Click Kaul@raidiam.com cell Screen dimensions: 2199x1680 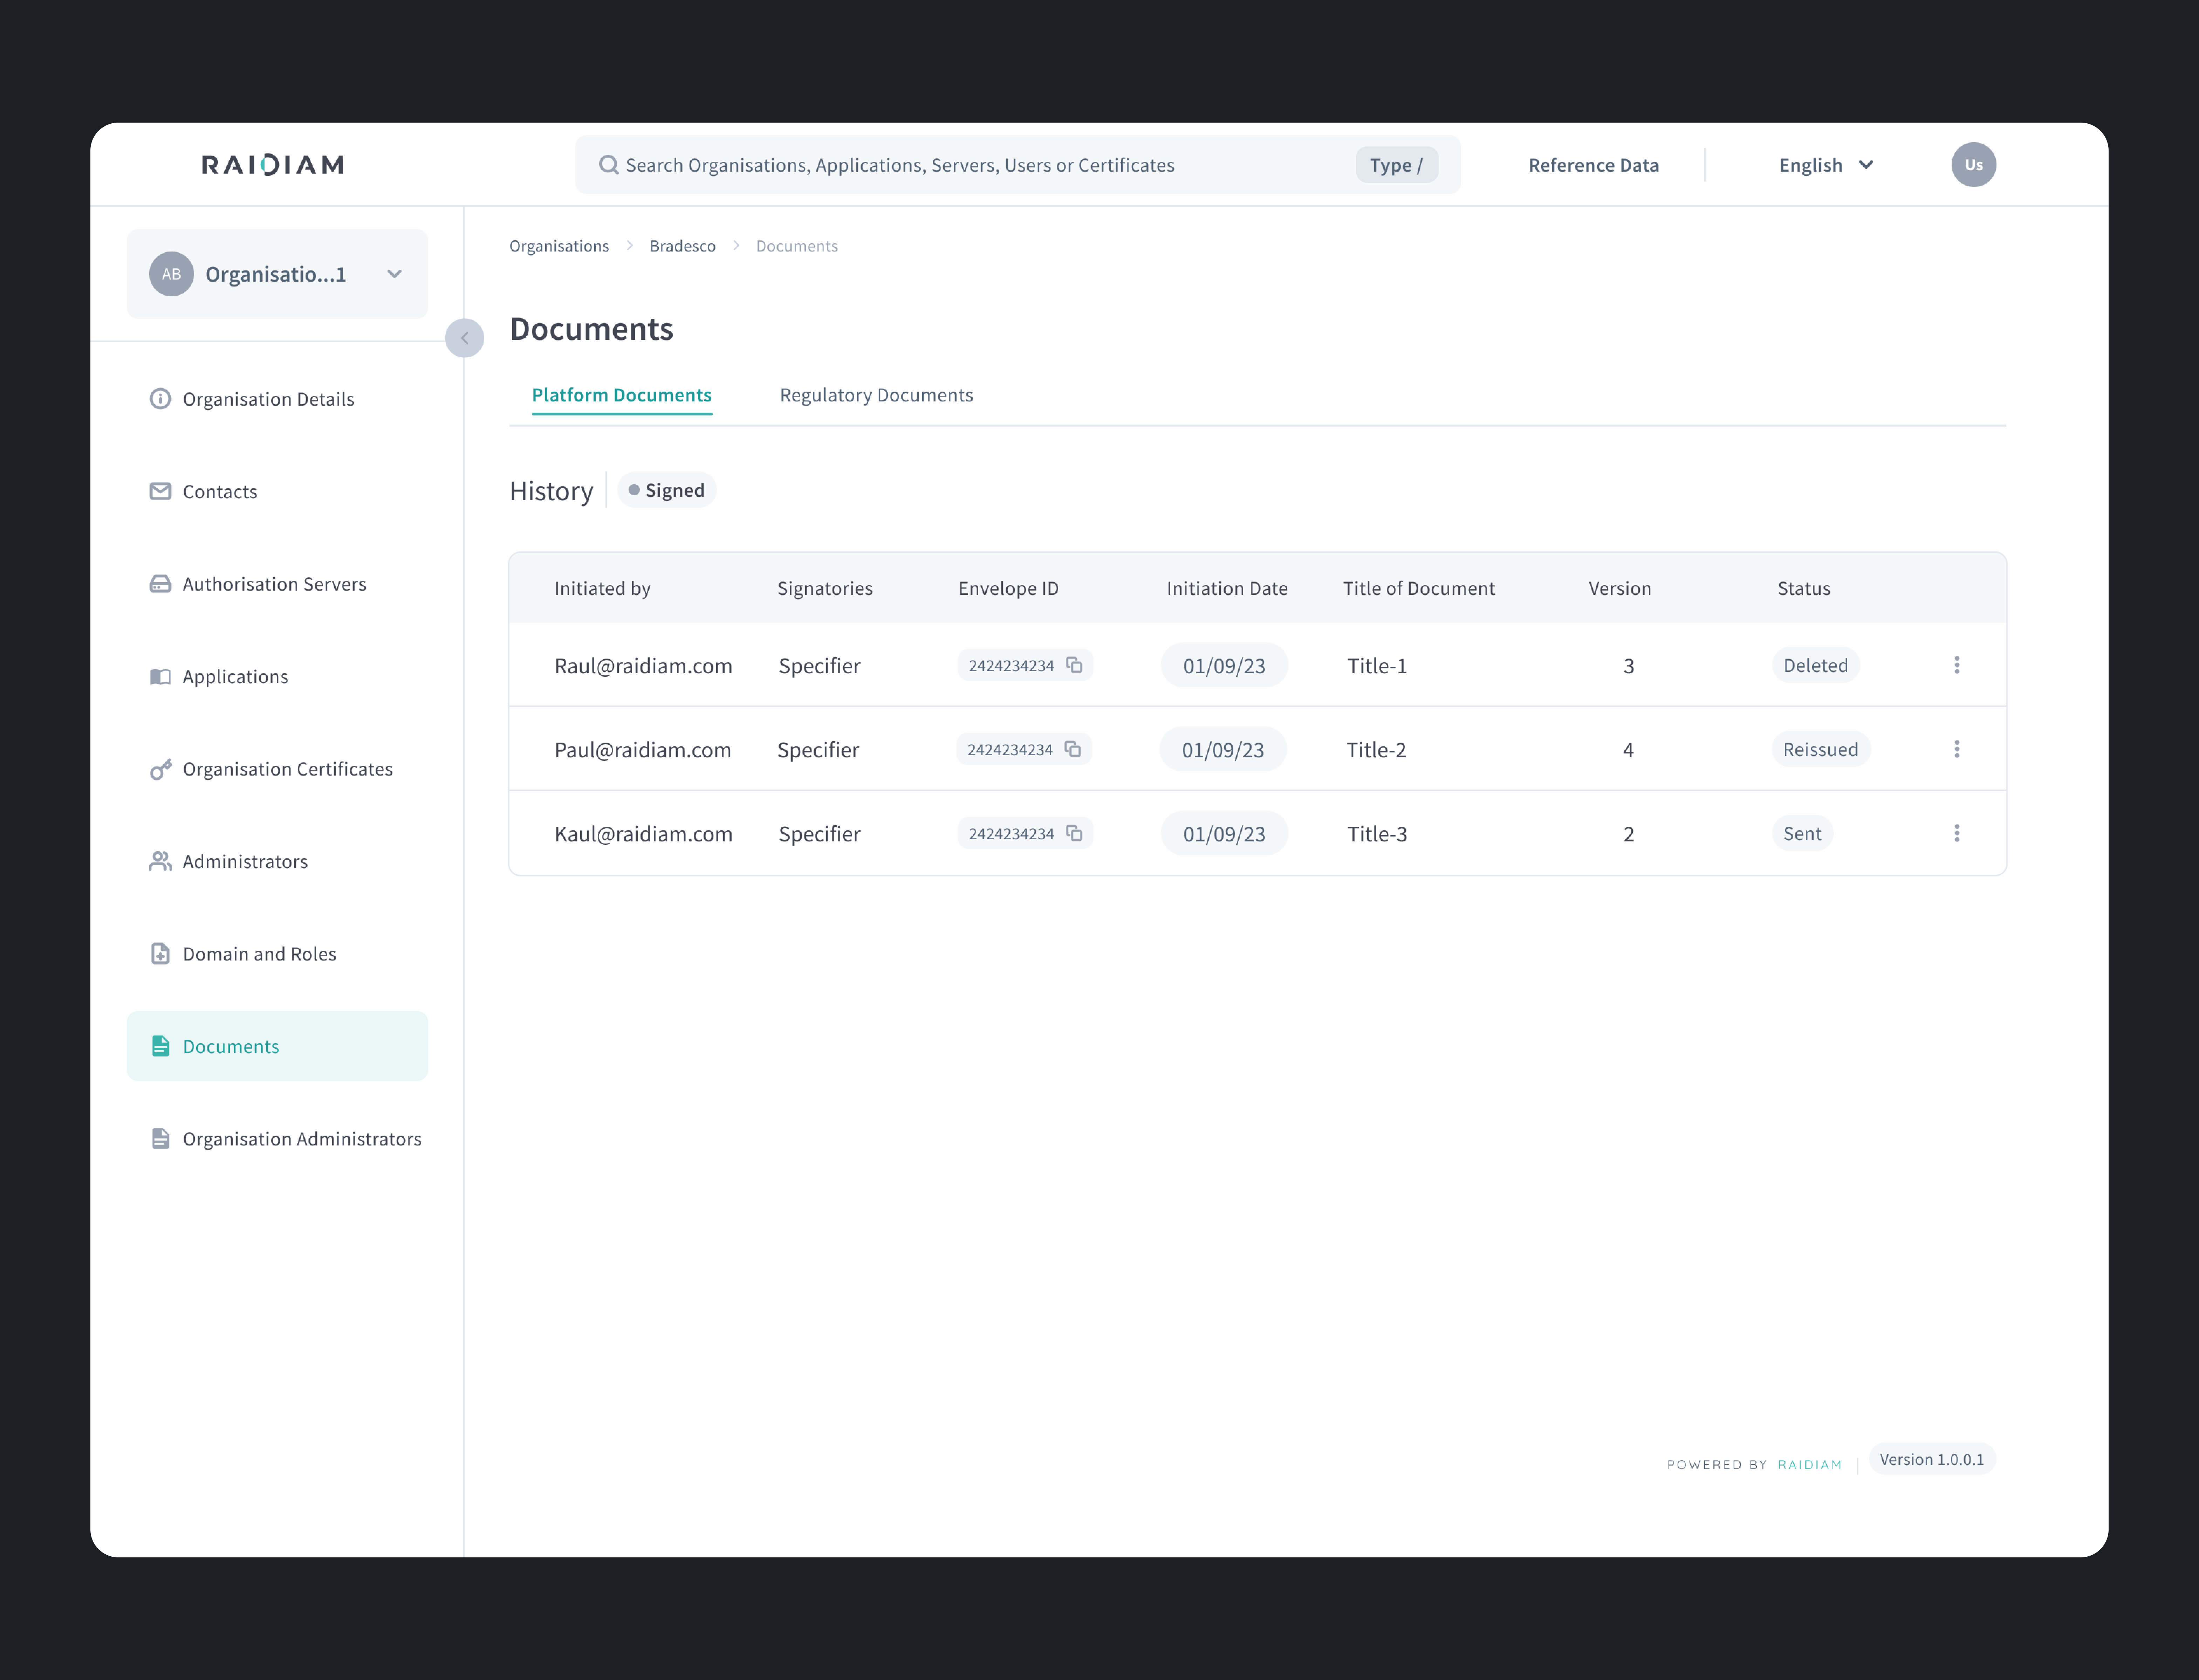tap(643, 834)
